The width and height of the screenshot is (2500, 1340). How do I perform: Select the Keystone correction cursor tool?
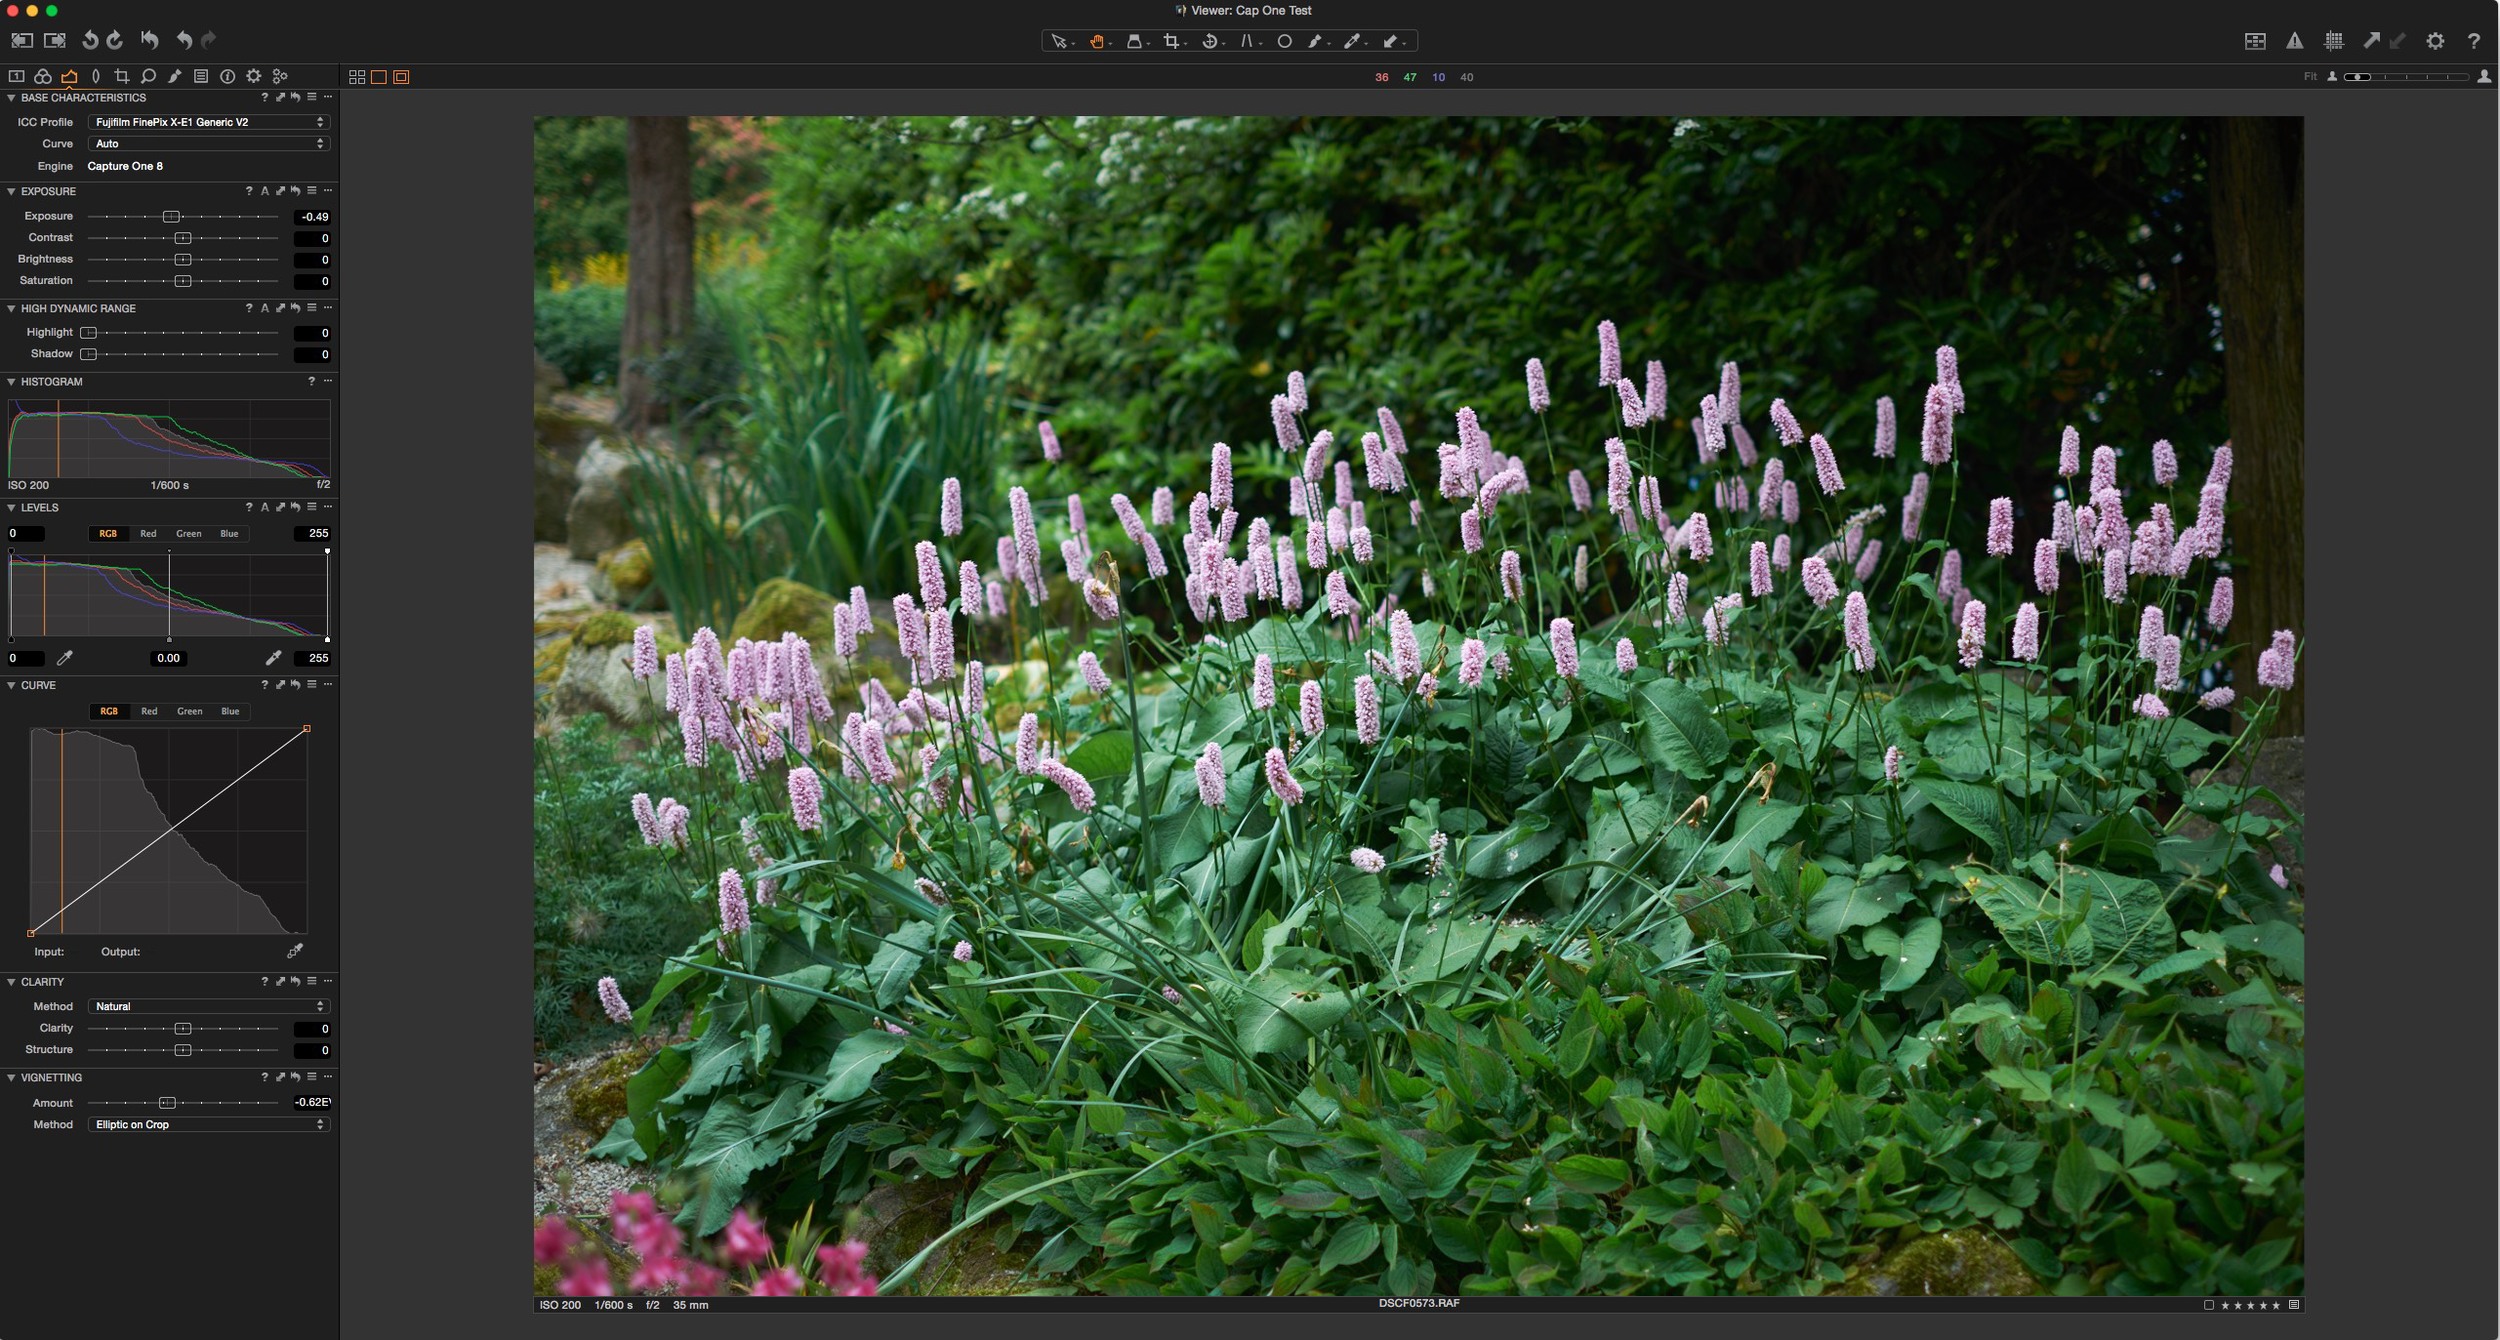coord(1247,41)
